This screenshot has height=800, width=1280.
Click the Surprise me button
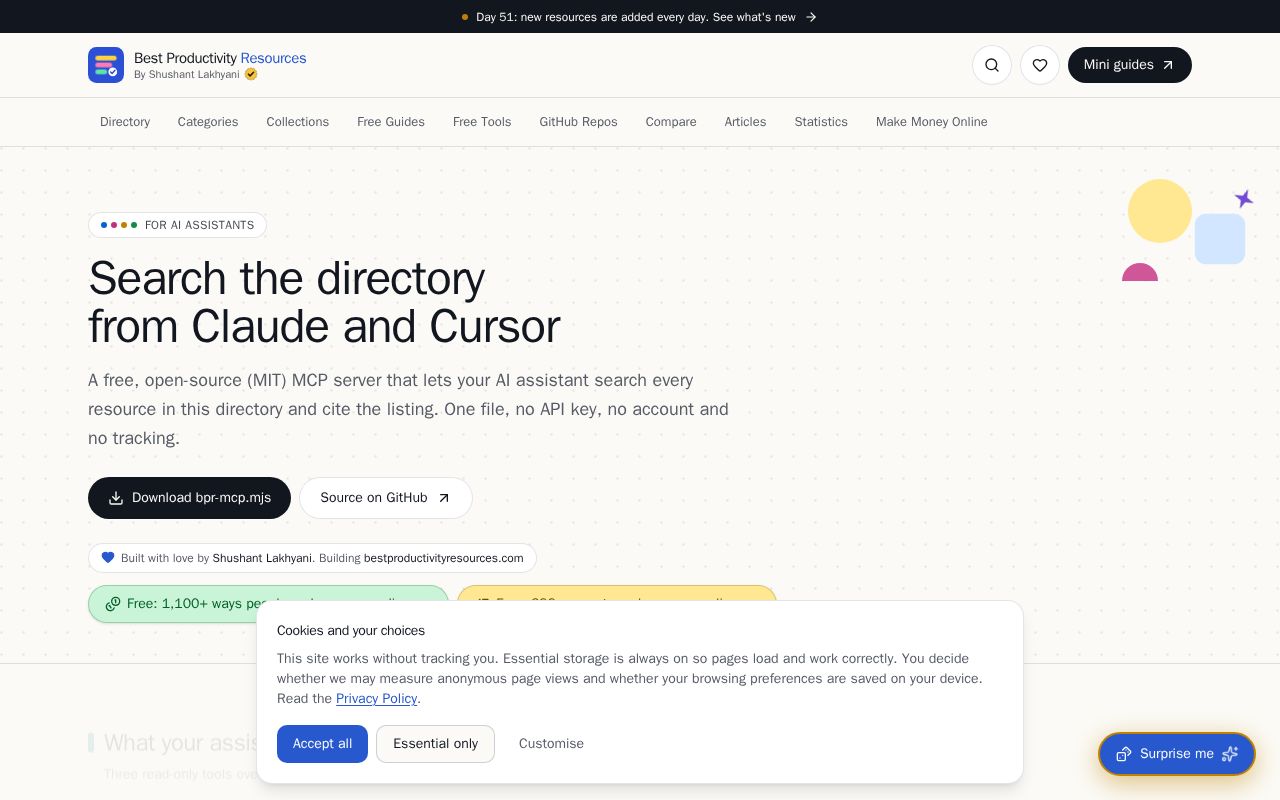1177,754
